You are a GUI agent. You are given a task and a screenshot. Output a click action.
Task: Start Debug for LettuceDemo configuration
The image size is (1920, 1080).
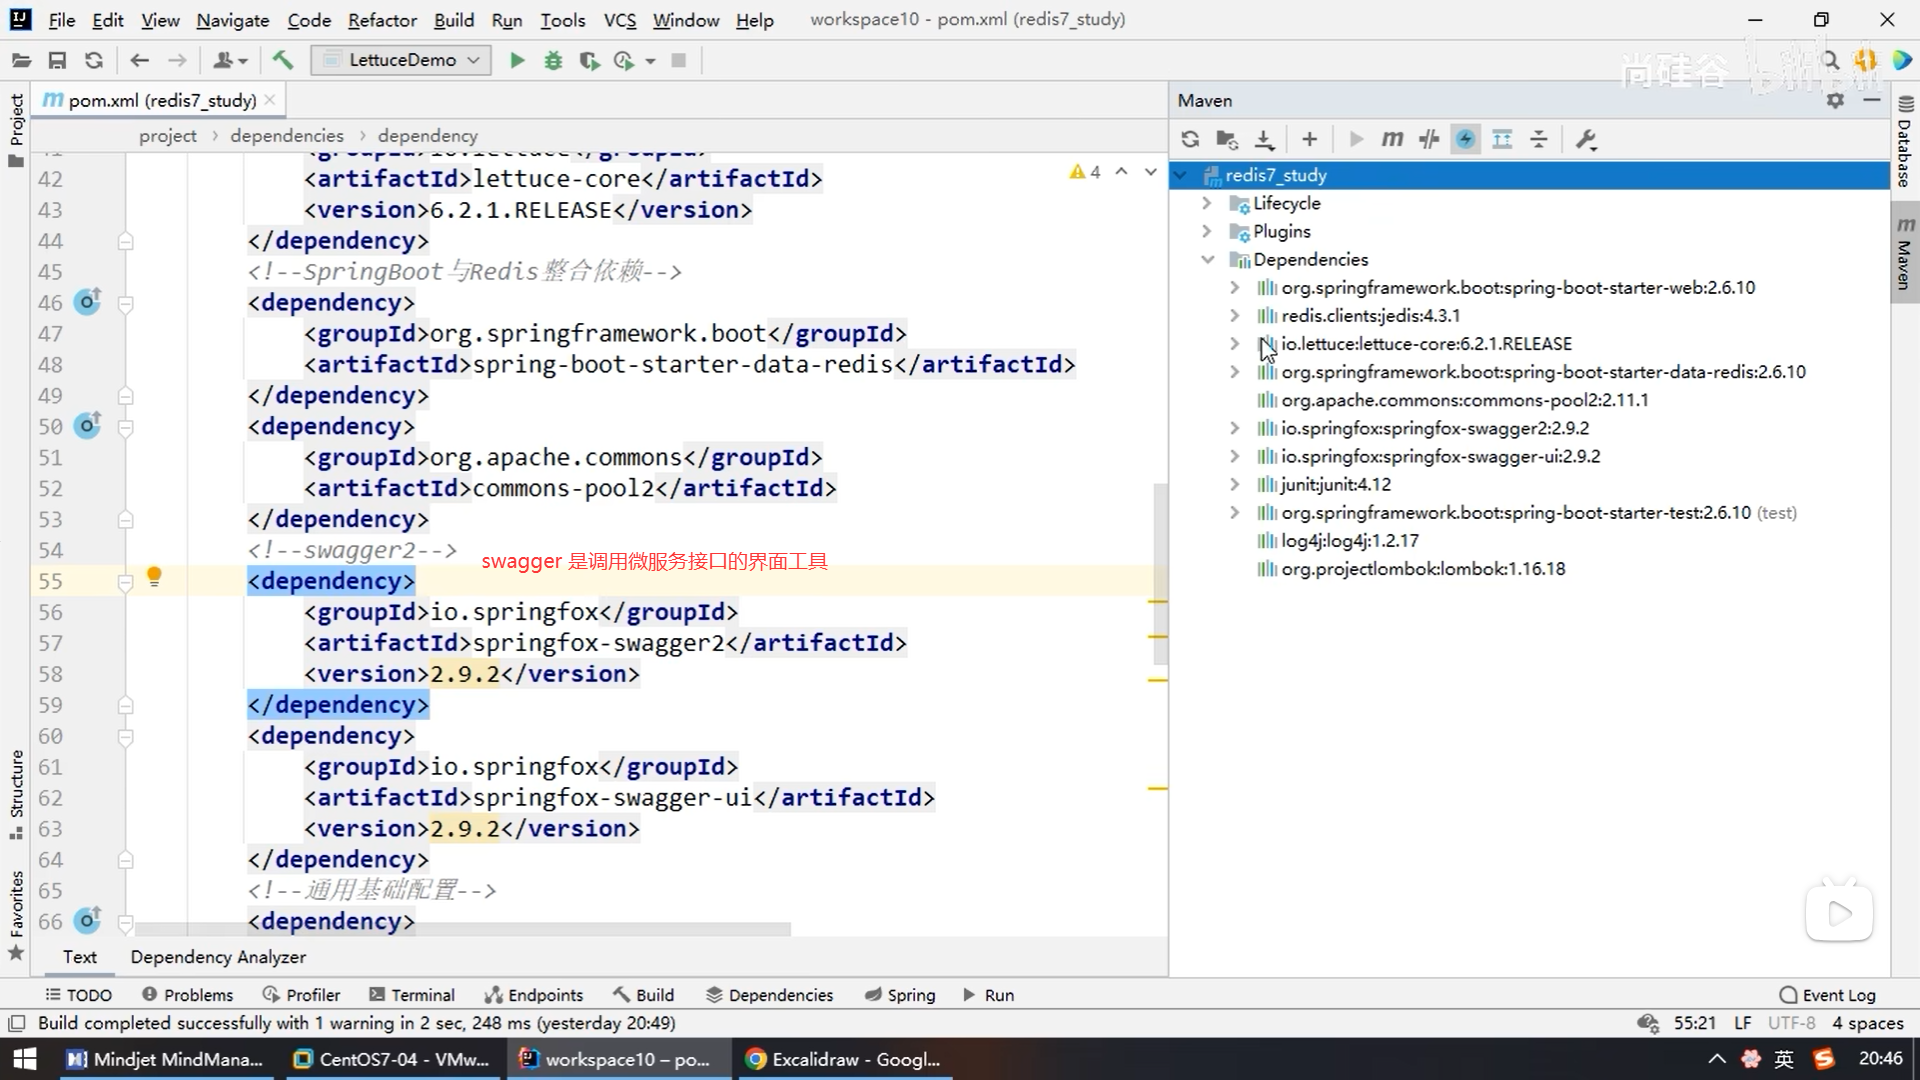click(x=553, y=61)
